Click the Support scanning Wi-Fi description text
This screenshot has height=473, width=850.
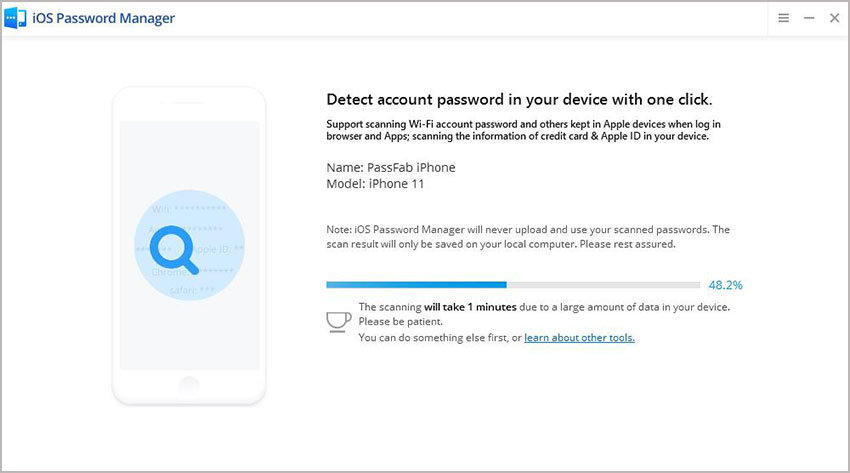(x=523, y=130)
